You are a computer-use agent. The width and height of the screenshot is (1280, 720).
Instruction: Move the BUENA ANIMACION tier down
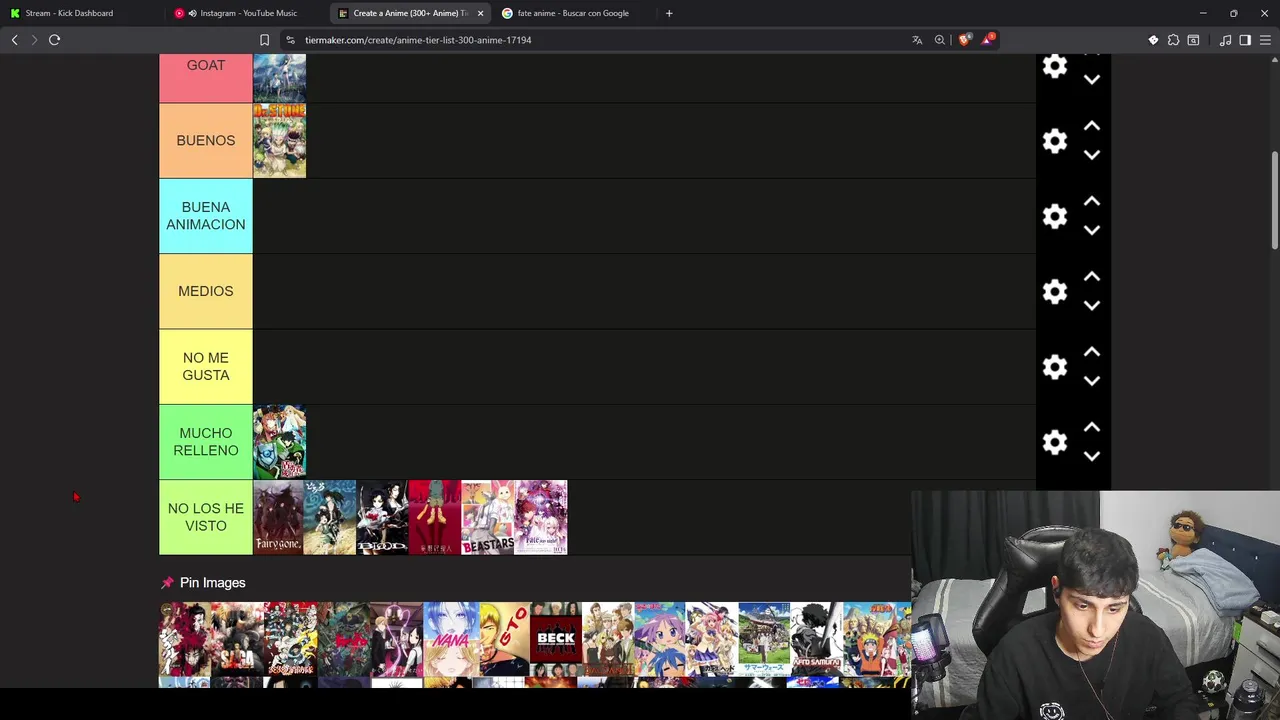(1092, 230)
